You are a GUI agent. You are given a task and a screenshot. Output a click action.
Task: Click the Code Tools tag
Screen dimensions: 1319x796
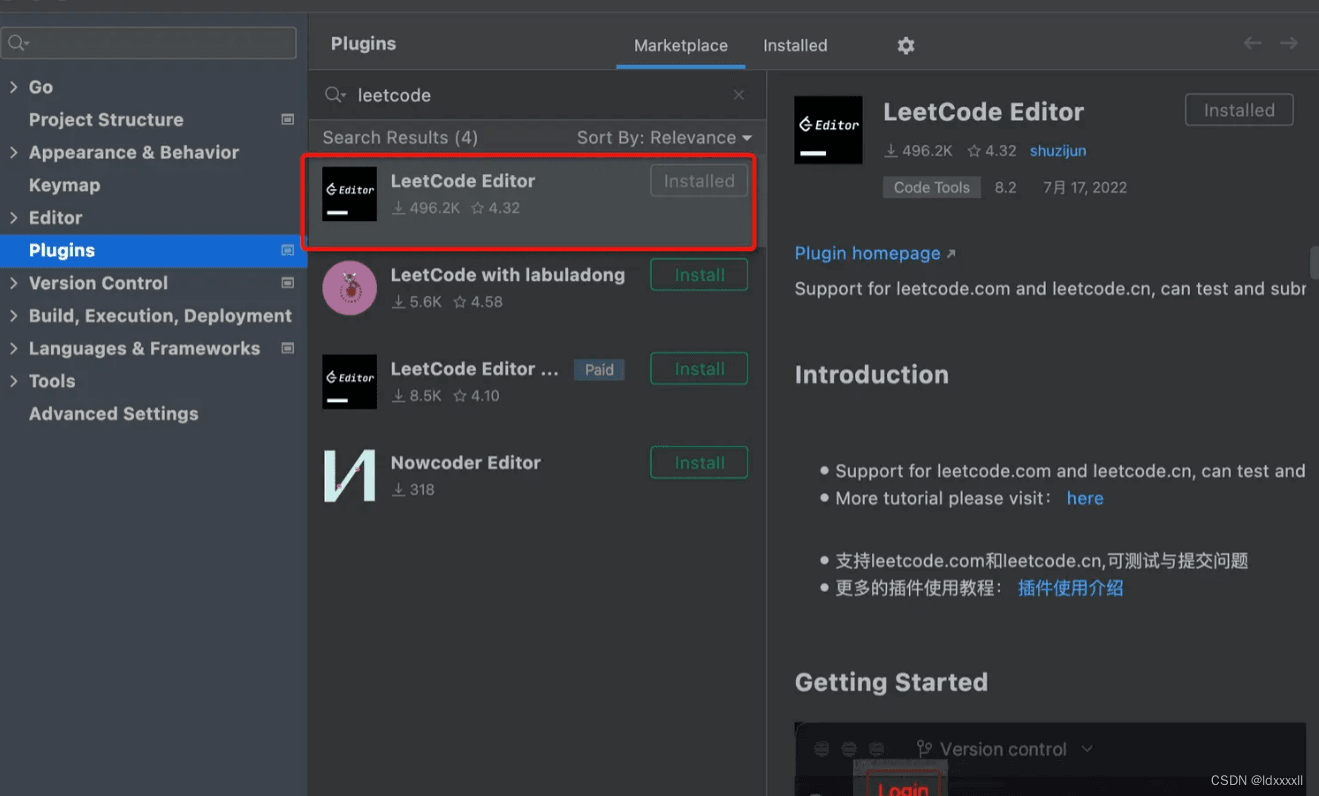pos(932,187)
